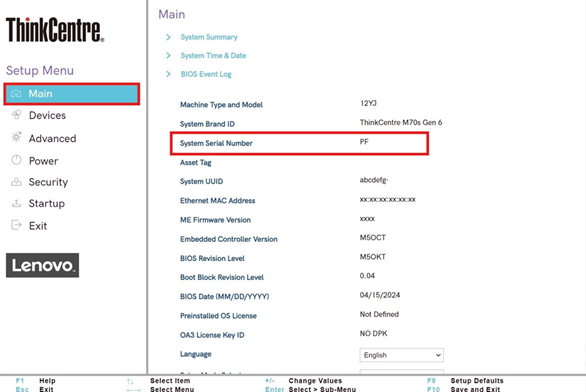Click the Not Defined license value

coord(379,315)
